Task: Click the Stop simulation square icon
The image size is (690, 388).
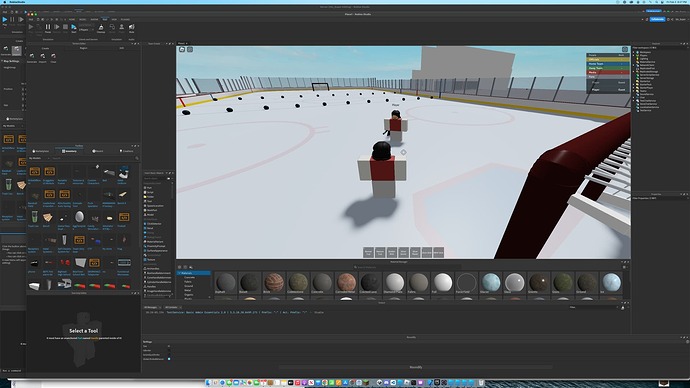Action: pyautogui.click(x=65, y=27)
